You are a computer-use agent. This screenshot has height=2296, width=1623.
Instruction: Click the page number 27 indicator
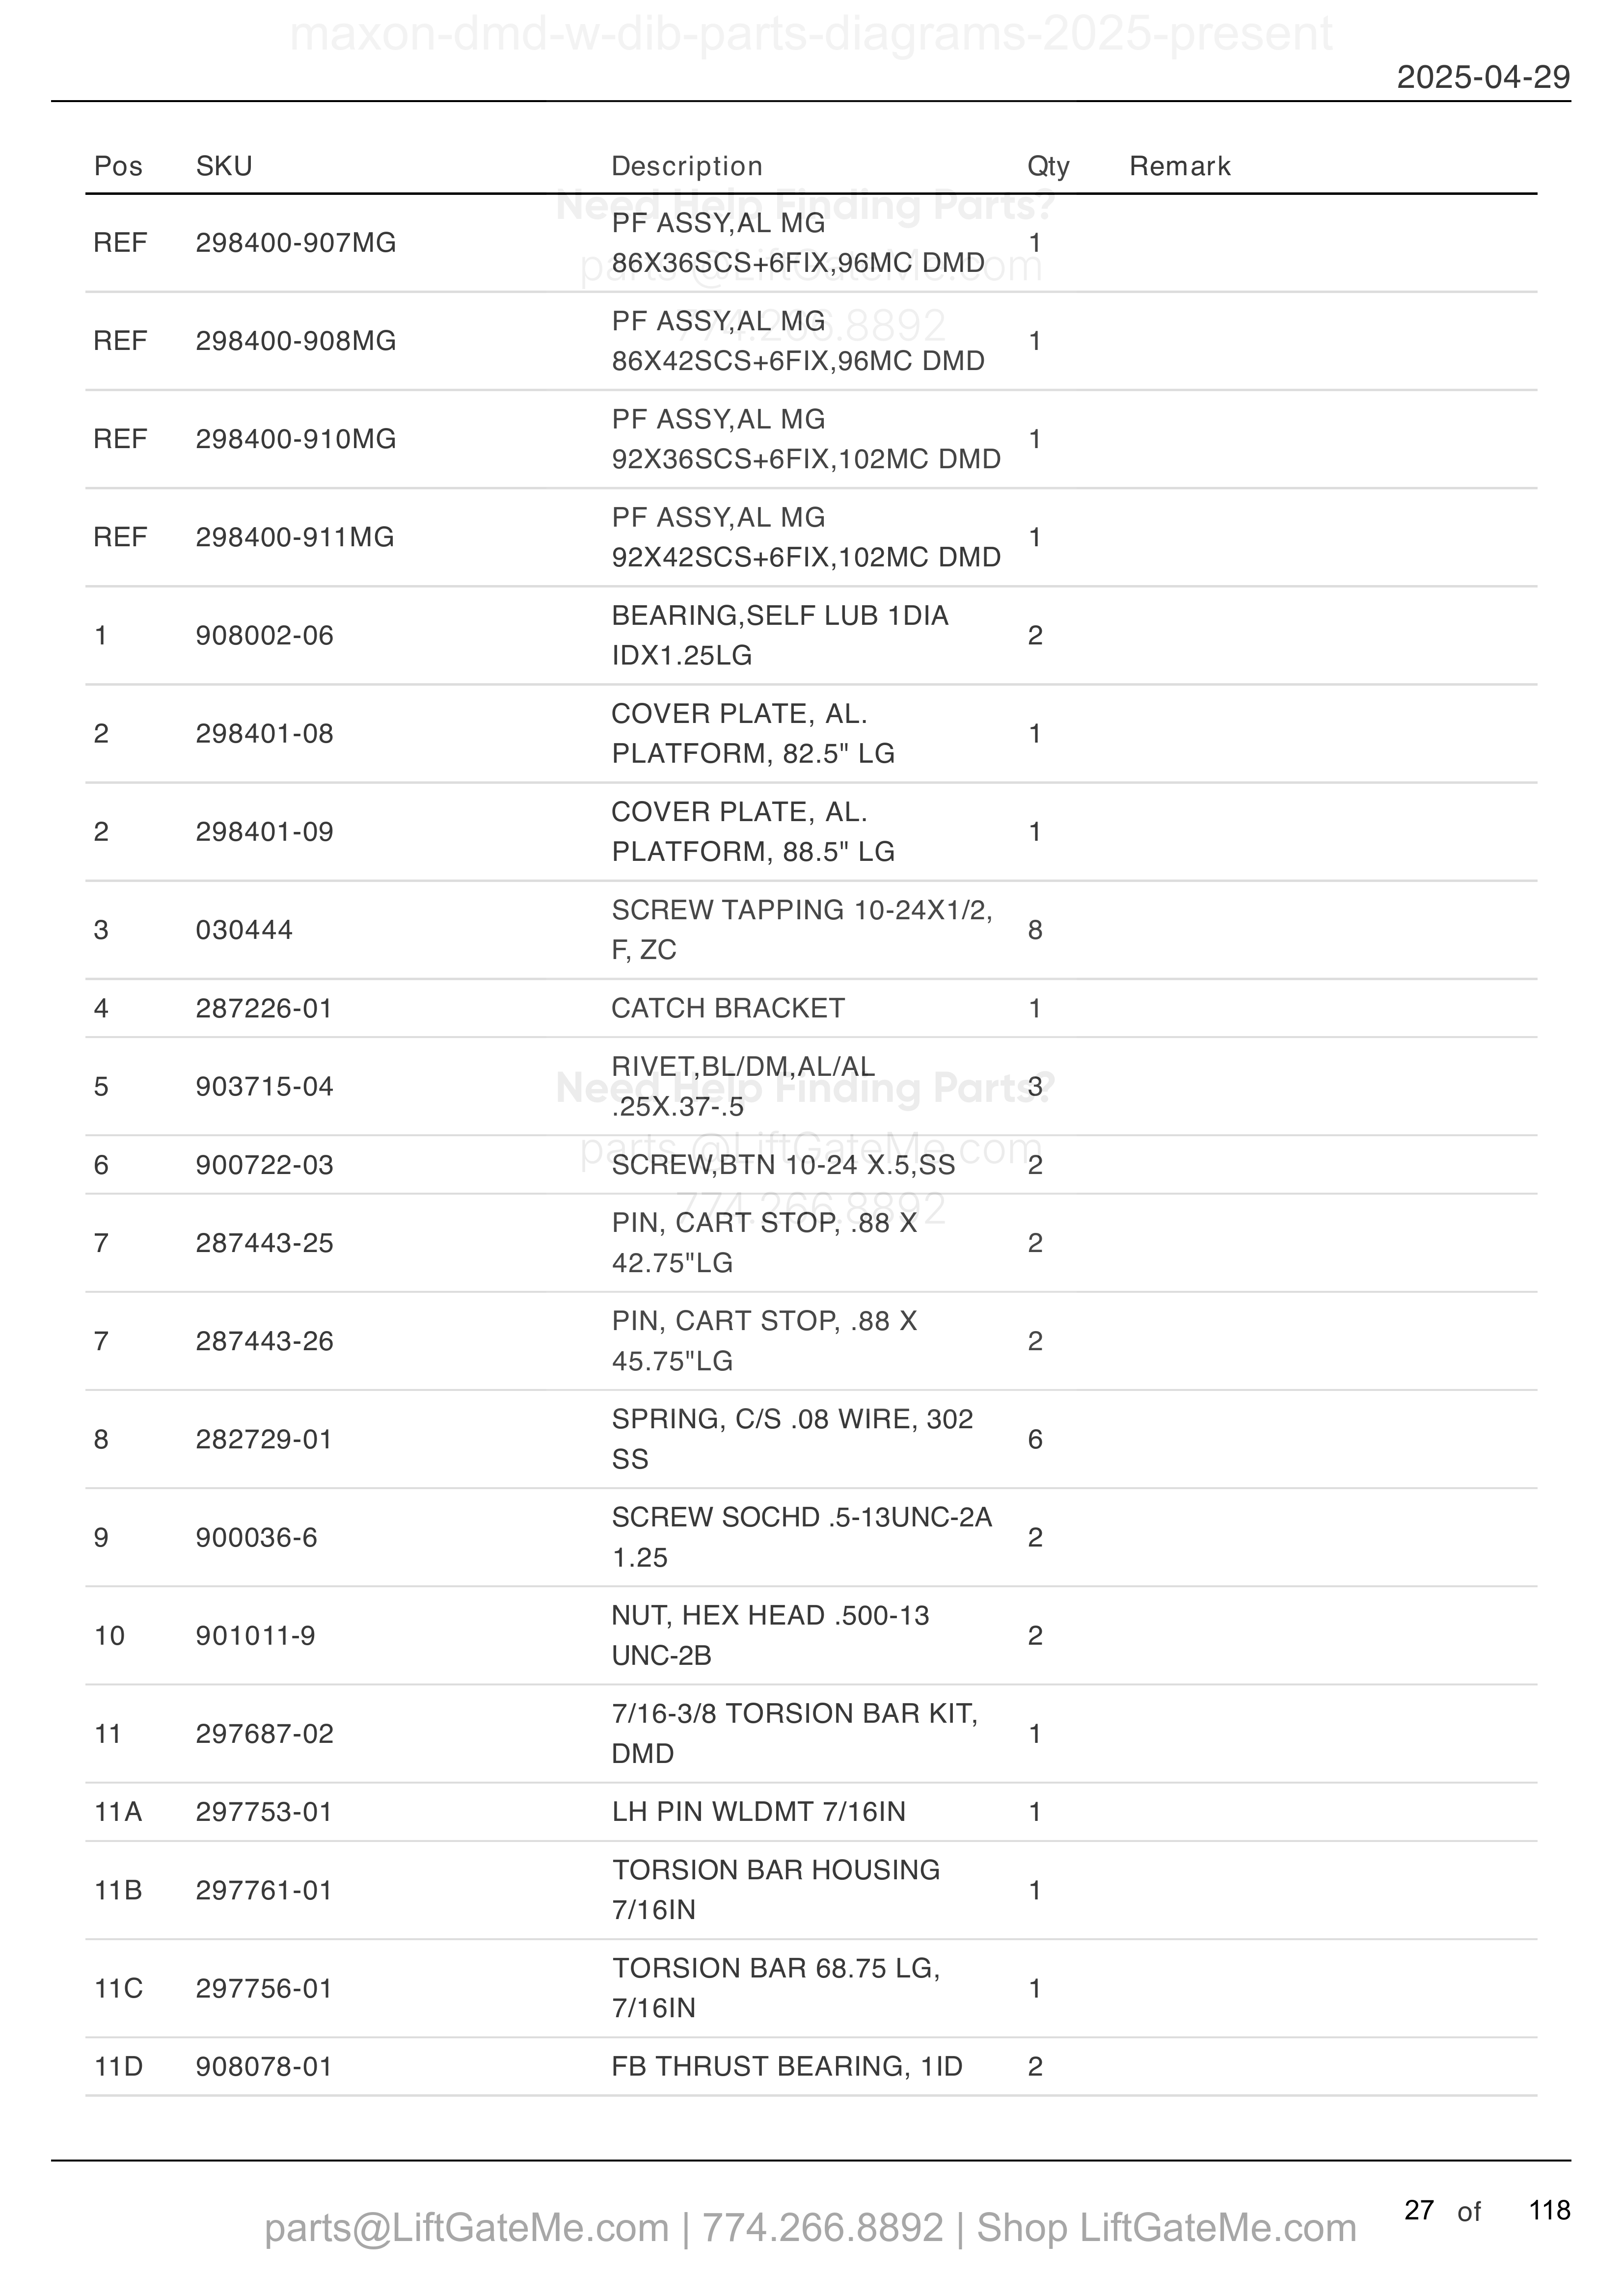coord(1419,2210)
